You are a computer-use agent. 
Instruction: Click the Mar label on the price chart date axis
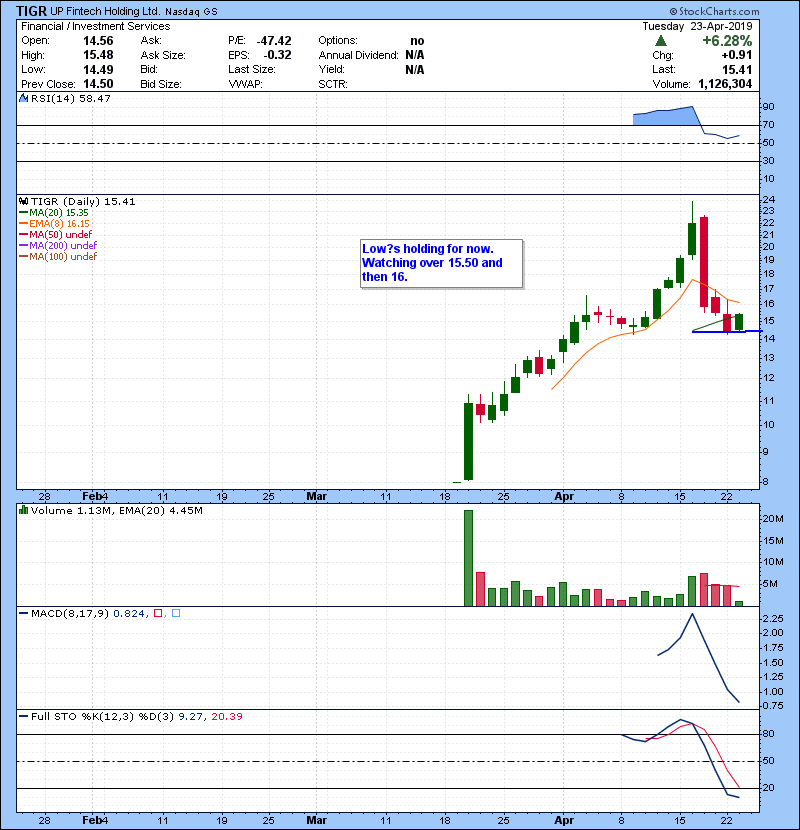[317, 497]
